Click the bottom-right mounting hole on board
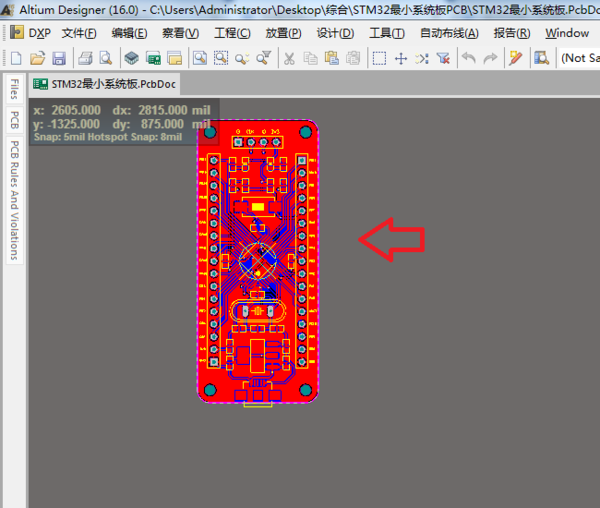This screenshot has width=600, height=508. [x=305, y=390]
